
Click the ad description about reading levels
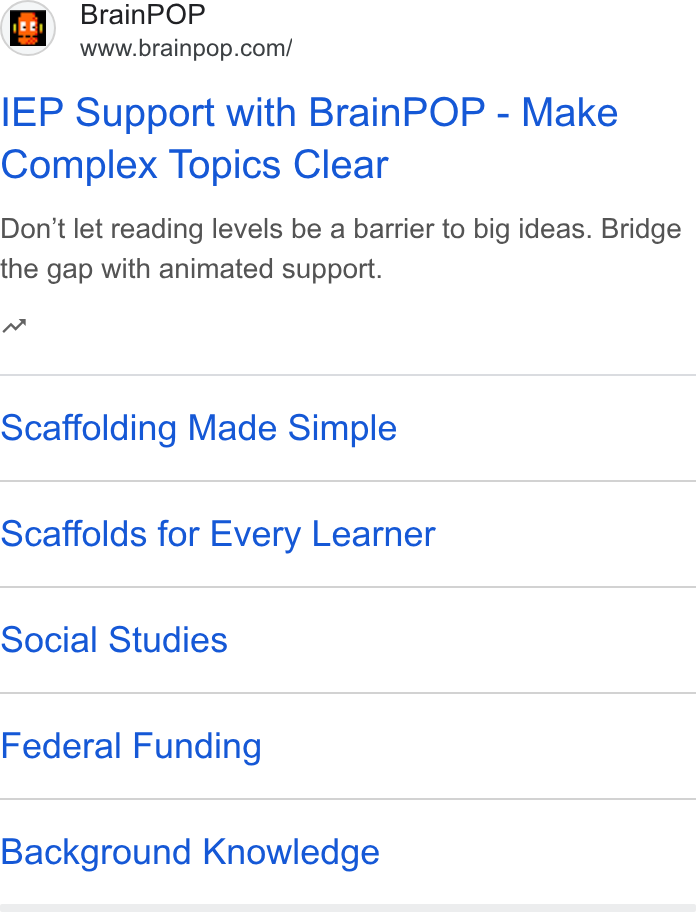click(x=341, y=249)
